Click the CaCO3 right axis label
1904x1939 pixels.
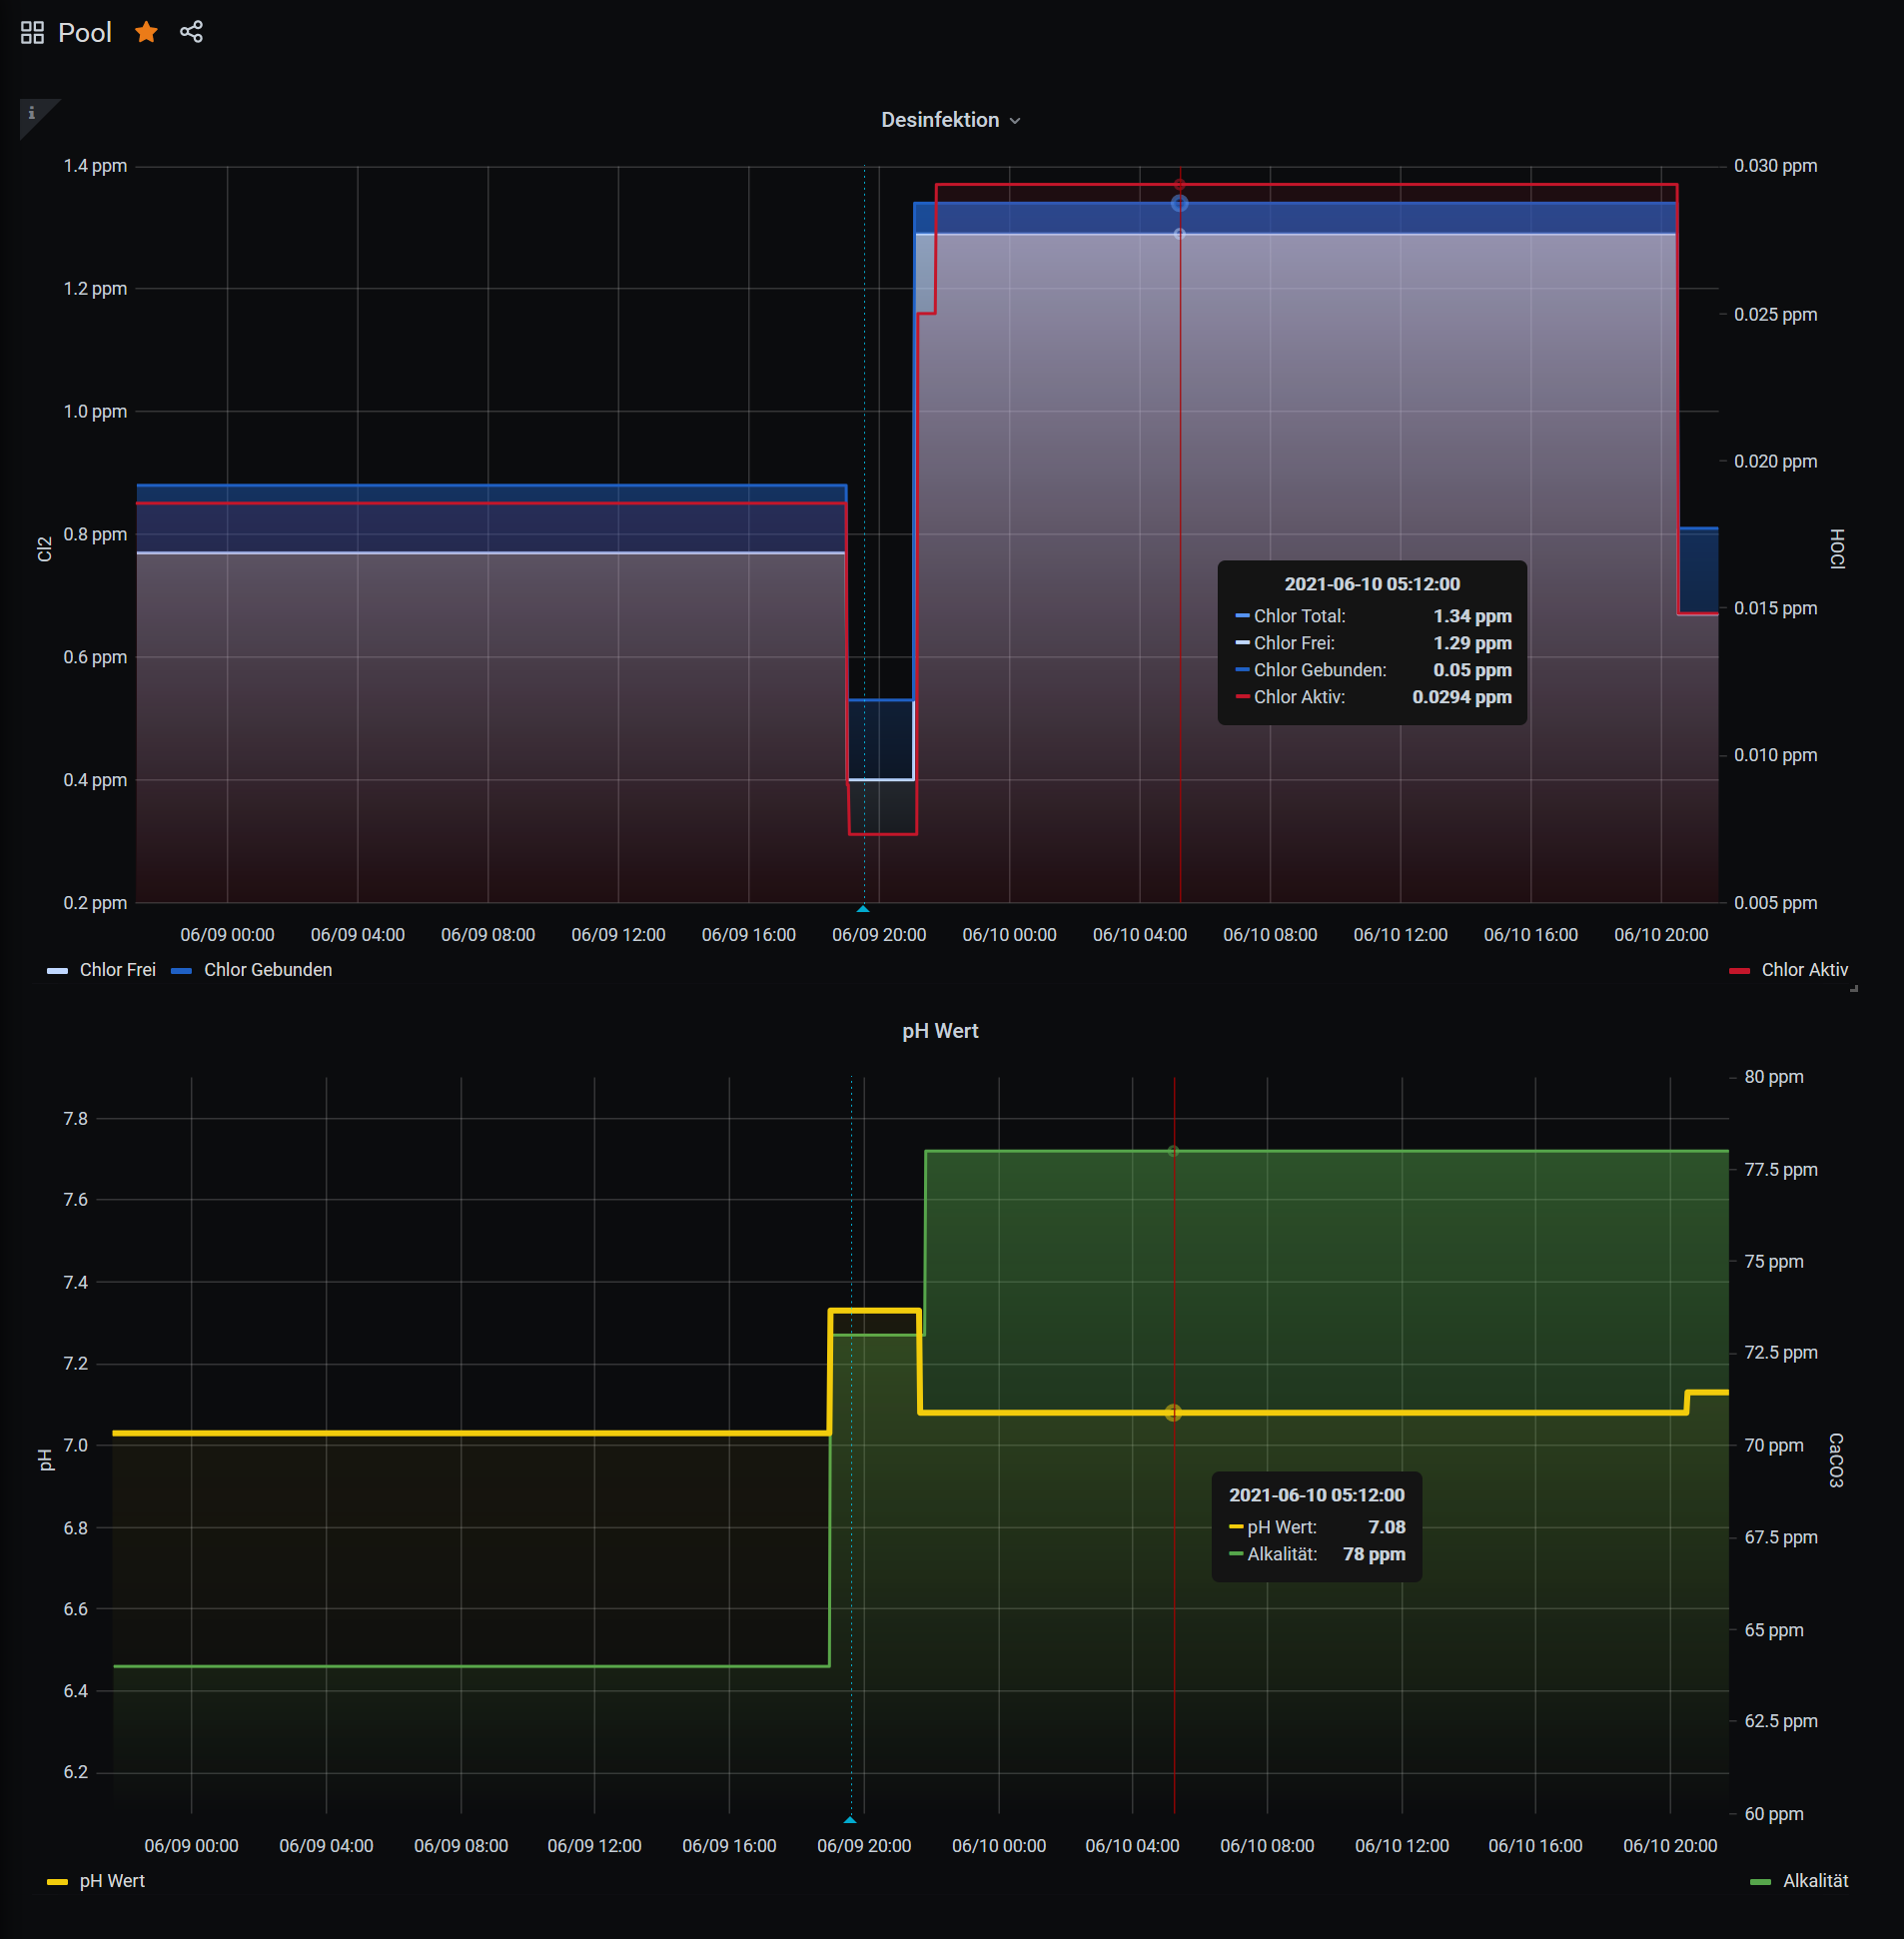point(1836,1460)
